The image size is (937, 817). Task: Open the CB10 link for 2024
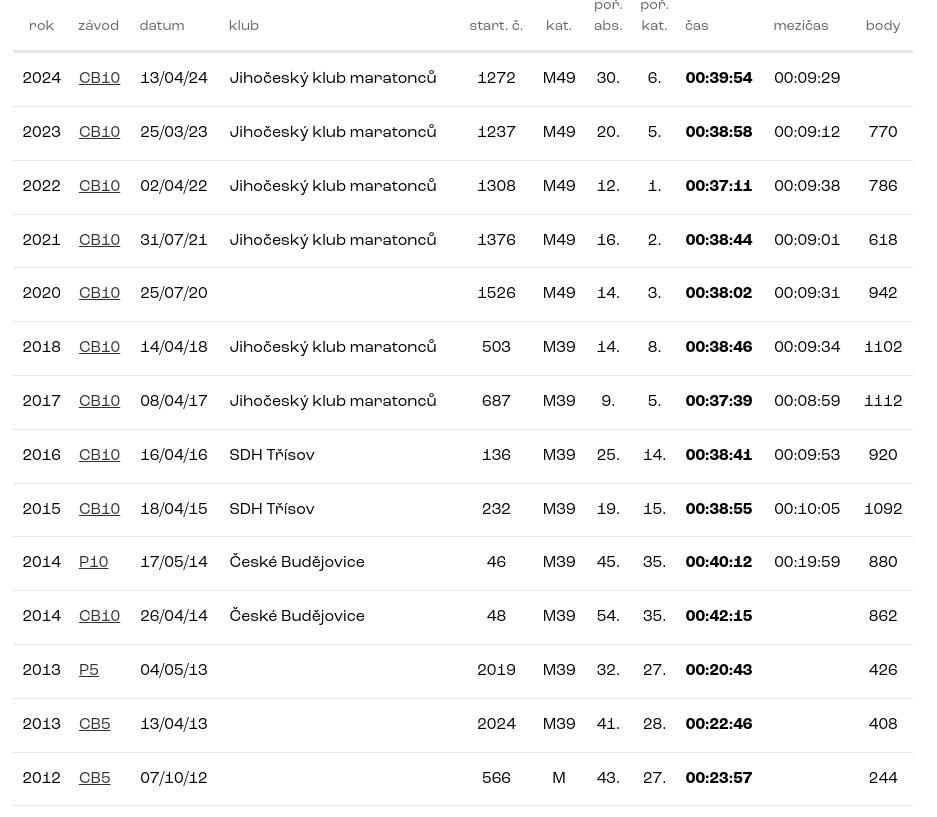click(99, 79)
